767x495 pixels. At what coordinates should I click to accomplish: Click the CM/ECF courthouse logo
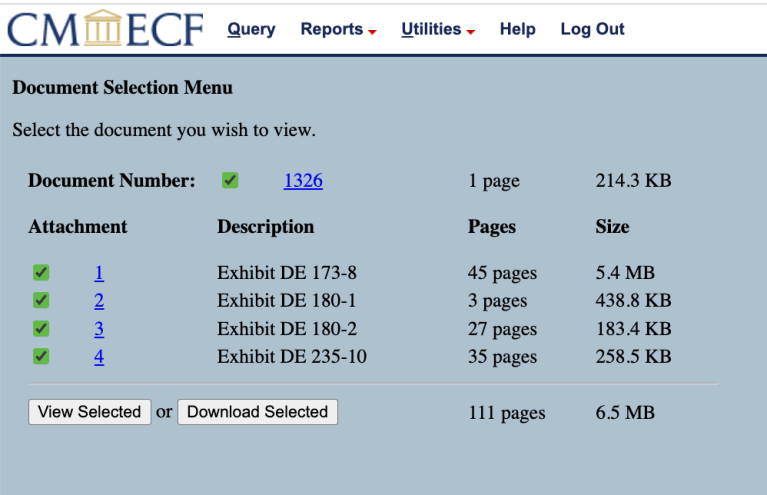pyautogui.click(x=105, y=29)
